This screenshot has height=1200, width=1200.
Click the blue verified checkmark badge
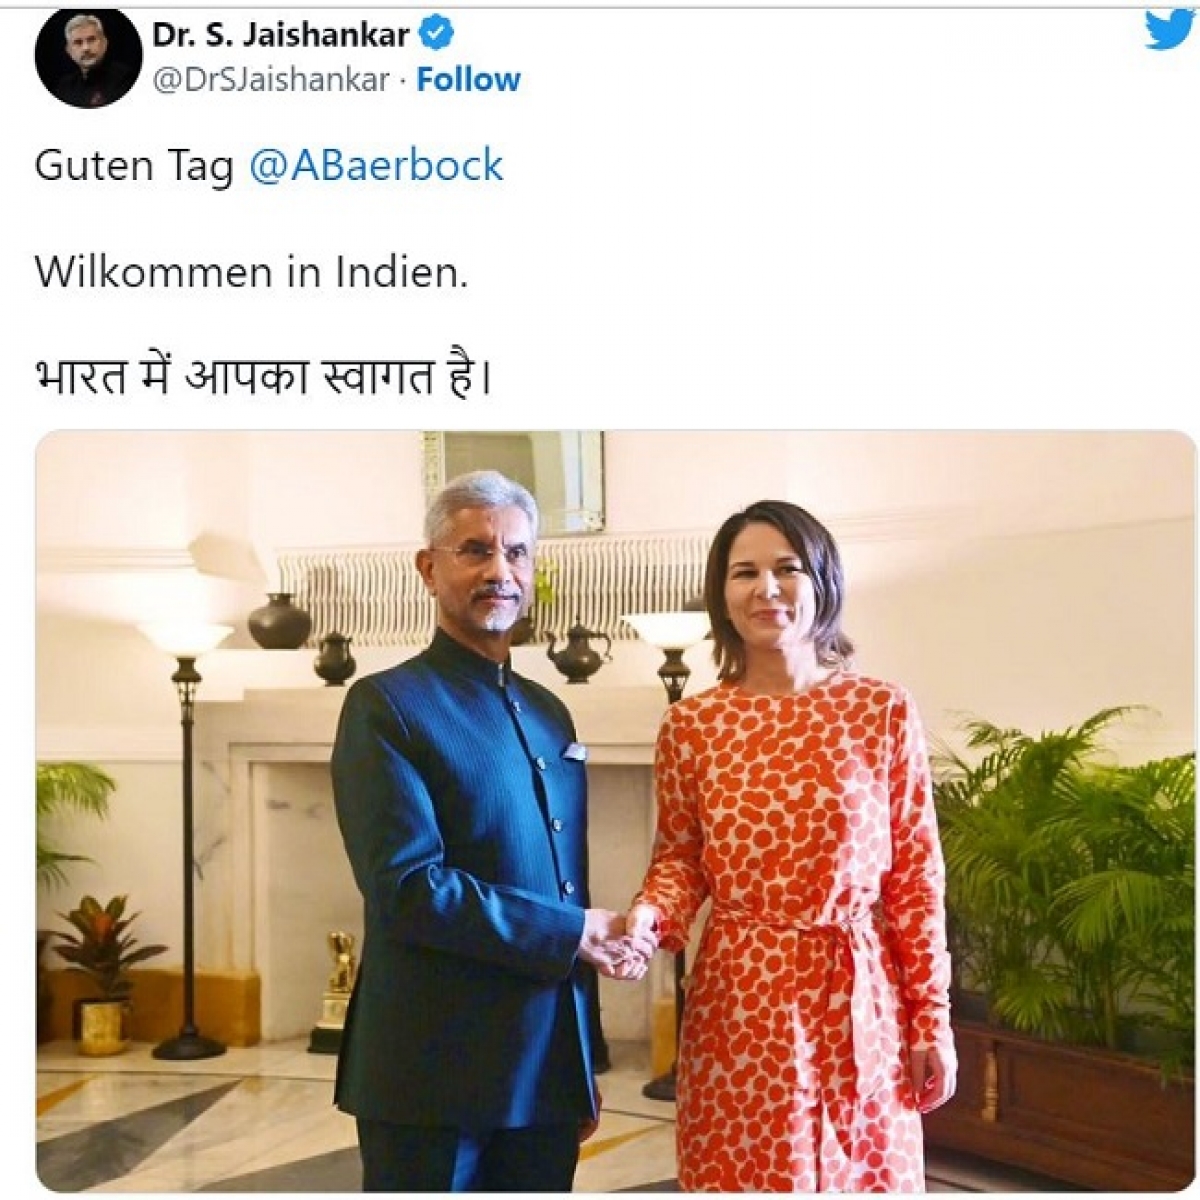pos(437,34)
